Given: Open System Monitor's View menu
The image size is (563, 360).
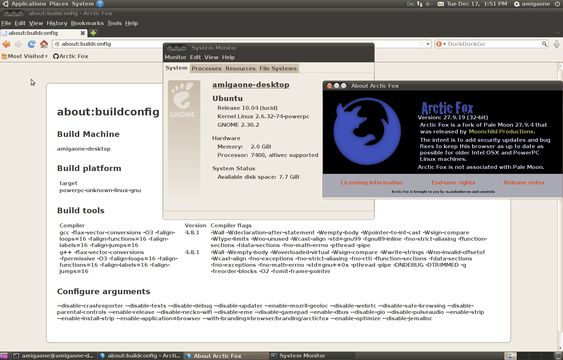Looking at the screenshot, I should [x=211, y=57].
